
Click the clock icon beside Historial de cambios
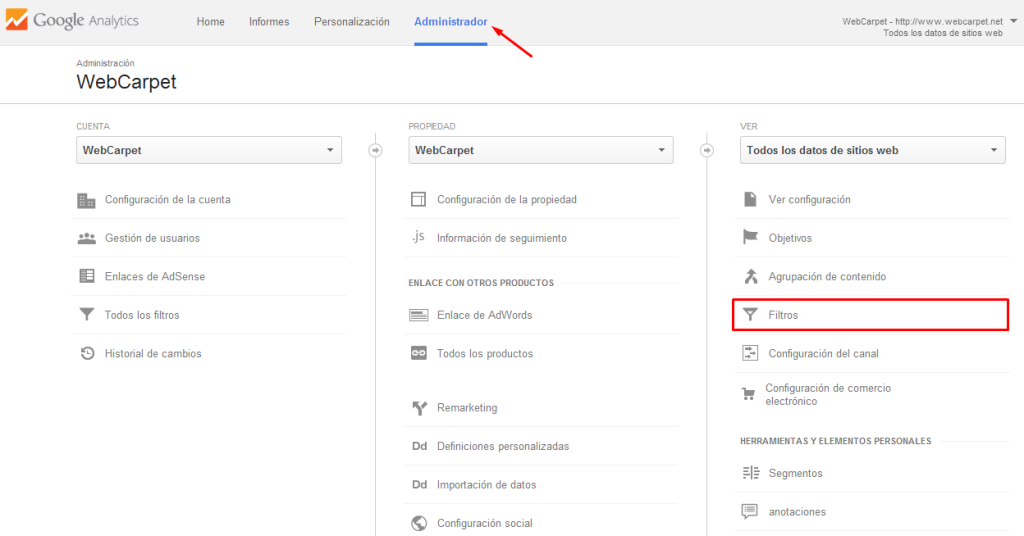coord(87,353)
